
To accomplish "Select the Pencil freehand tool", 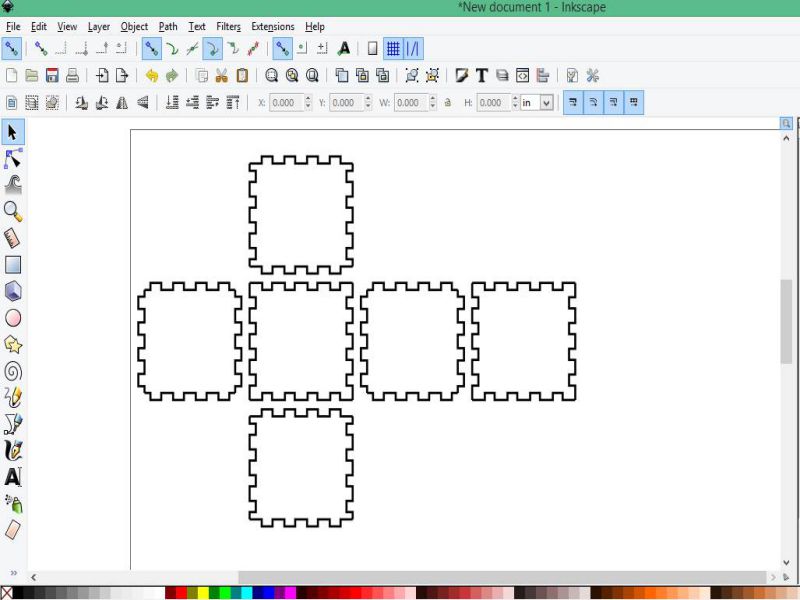I will [13, 397].
